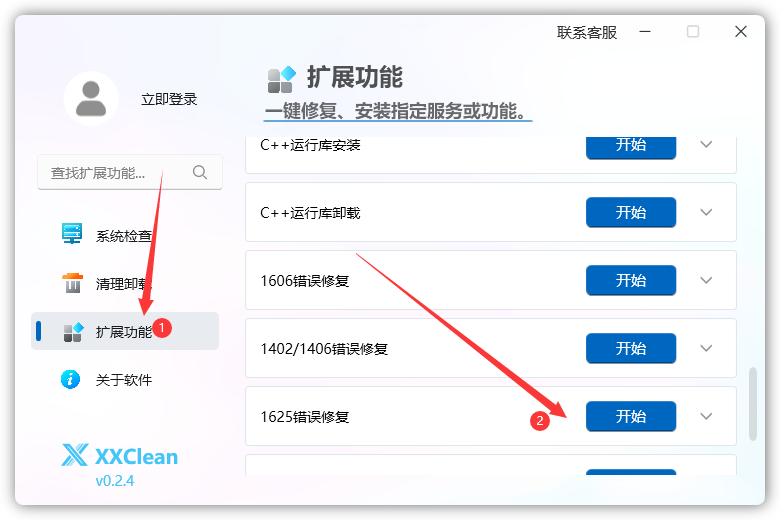Expand the 1625错误修复 row chevron

[x=706, y=416]
